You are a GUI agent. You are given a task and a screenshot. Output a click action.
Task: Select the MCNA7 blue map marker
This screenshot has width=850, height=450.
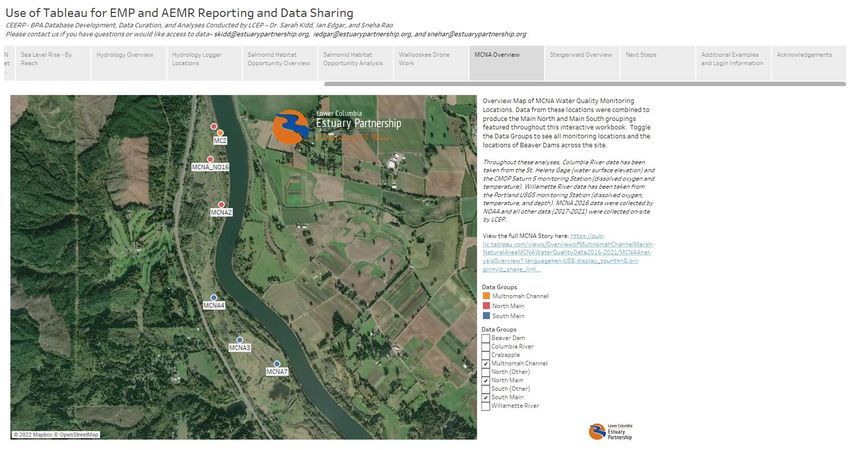(277, 364)
